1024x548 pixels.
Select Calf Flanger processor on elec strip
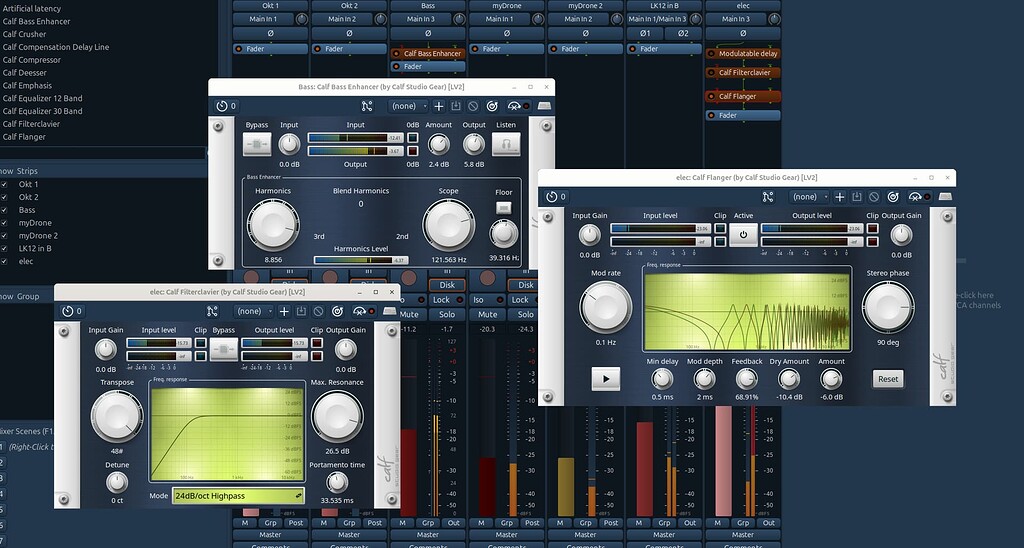pyautogui.click(x=743, y=96)
